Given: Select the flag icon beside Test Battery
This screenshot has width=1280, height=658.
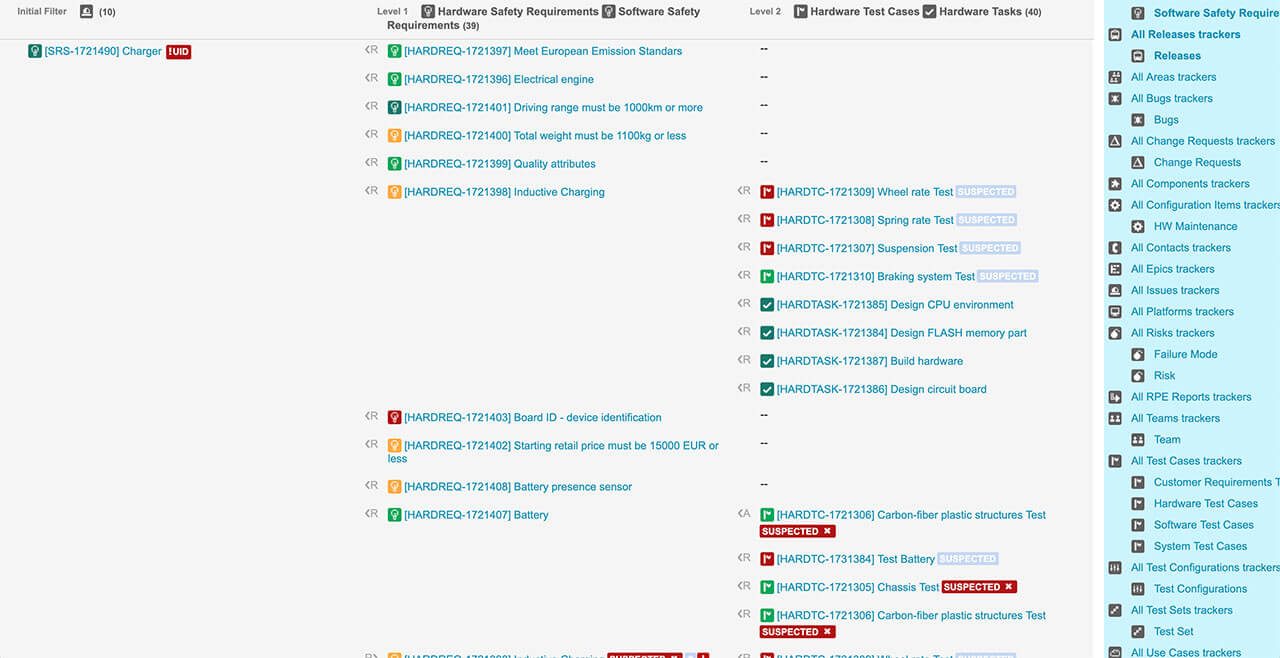Looking at the screenshot, I should [767, 559].
